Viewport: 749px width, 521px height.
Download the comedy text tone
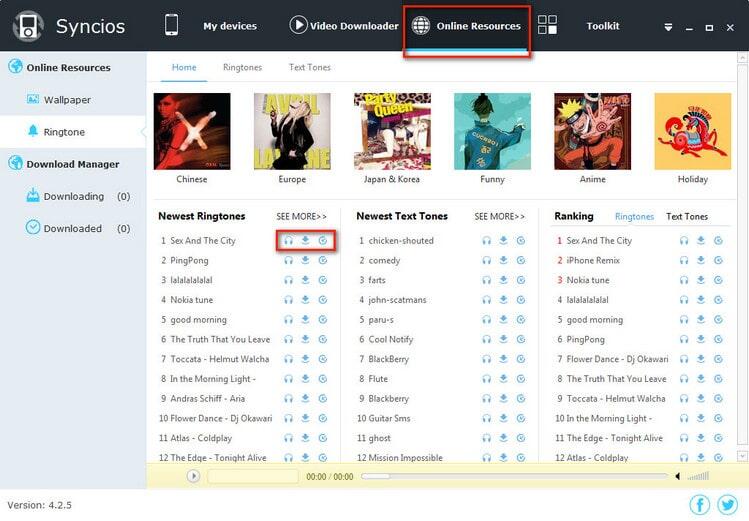[503, 260]
